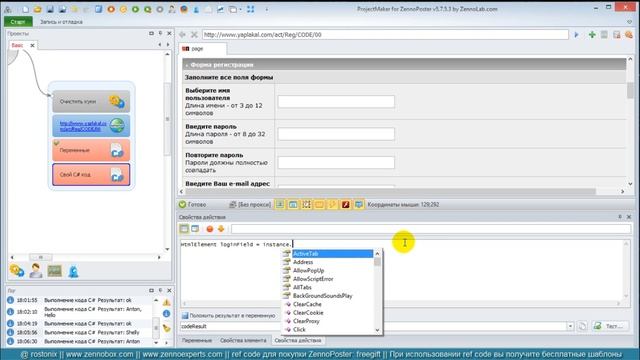Switch to the Свойства элемента bottom tab
This screenshot has width=640, height=360.
pos(243,340)
